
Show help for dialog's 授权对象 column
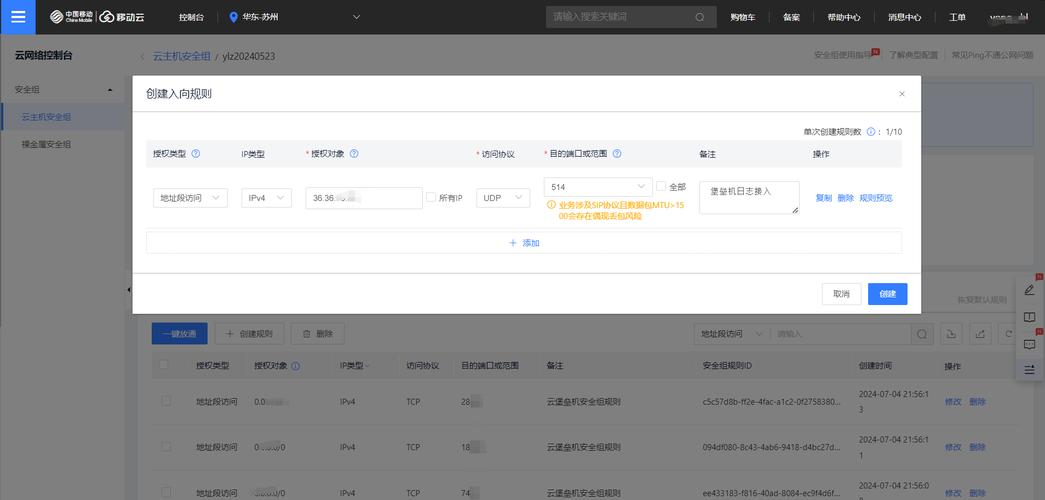[x=354, y=153]
